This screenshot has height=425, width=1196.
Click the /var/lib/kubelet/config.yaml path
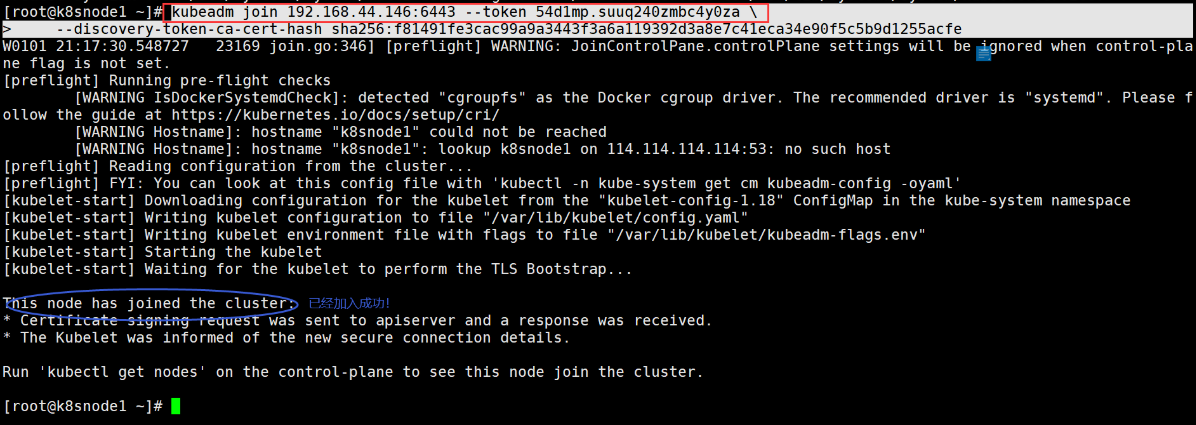click(616, 217)
